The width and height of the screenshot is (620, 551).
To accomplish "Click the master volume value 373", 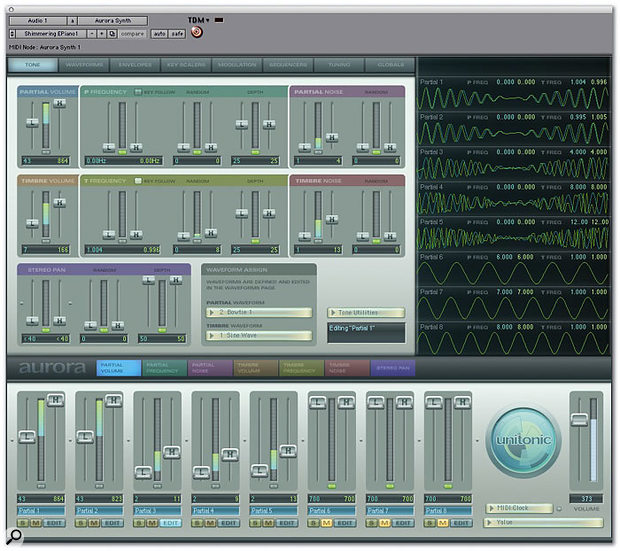I will [586, 499].
